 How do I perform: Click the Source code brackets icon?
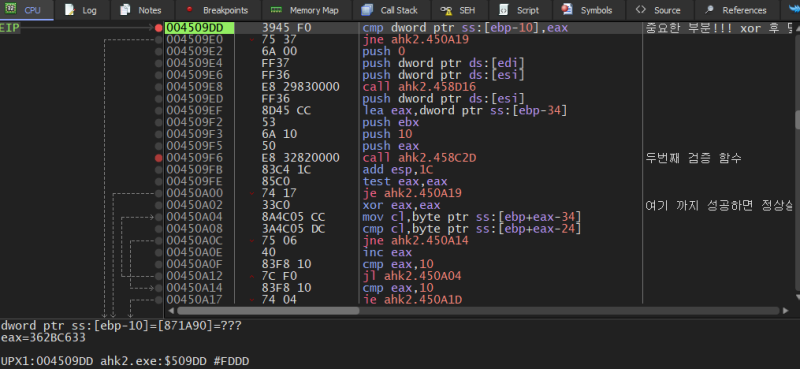(x=641, y=10)
